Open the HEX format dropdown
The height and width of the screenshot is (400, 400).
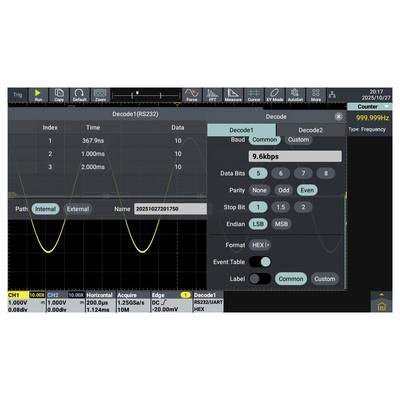260,245
